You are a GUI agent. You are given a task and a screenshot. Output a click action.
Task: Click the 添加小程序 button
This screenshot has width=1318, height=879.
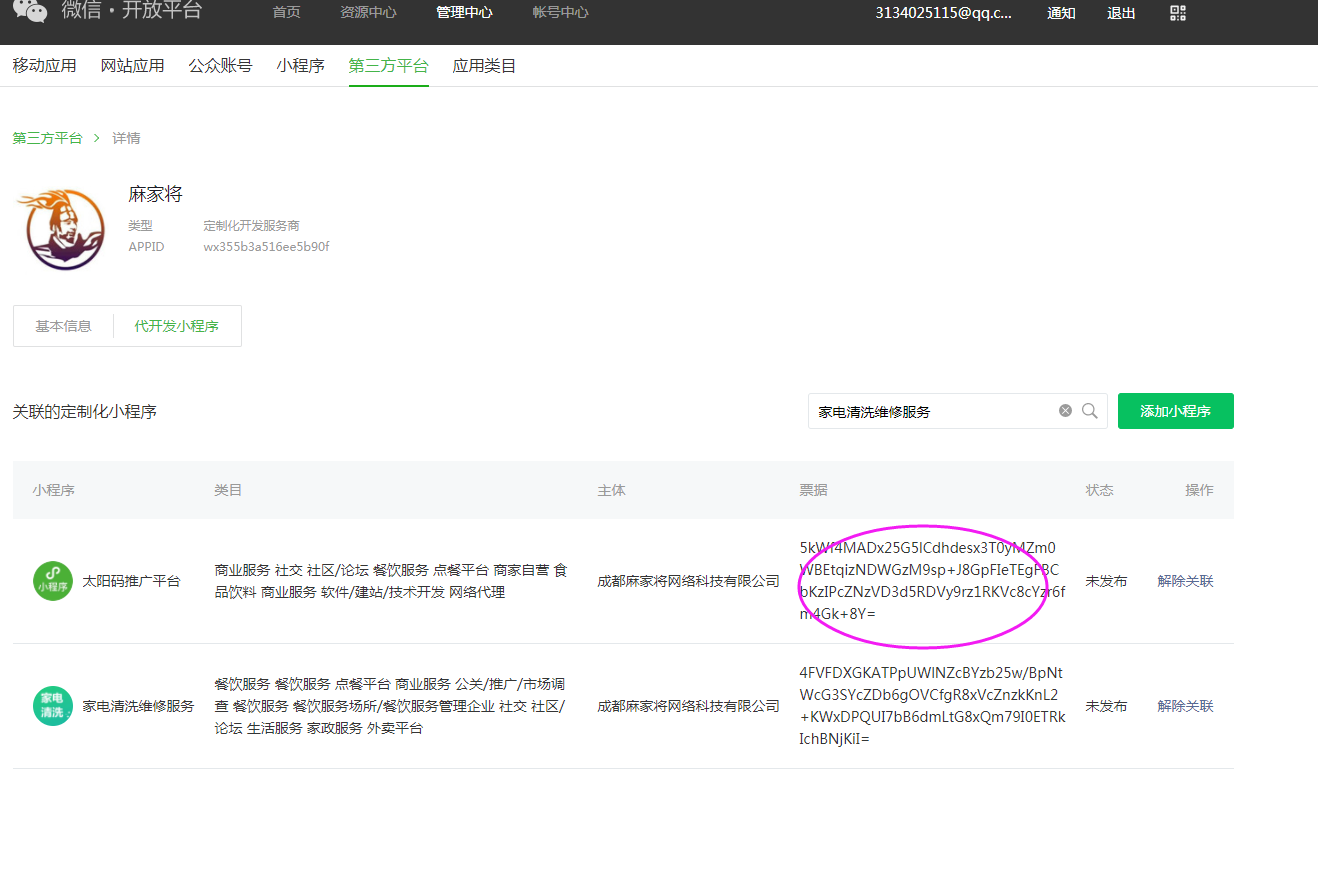tap(1176, 411)
